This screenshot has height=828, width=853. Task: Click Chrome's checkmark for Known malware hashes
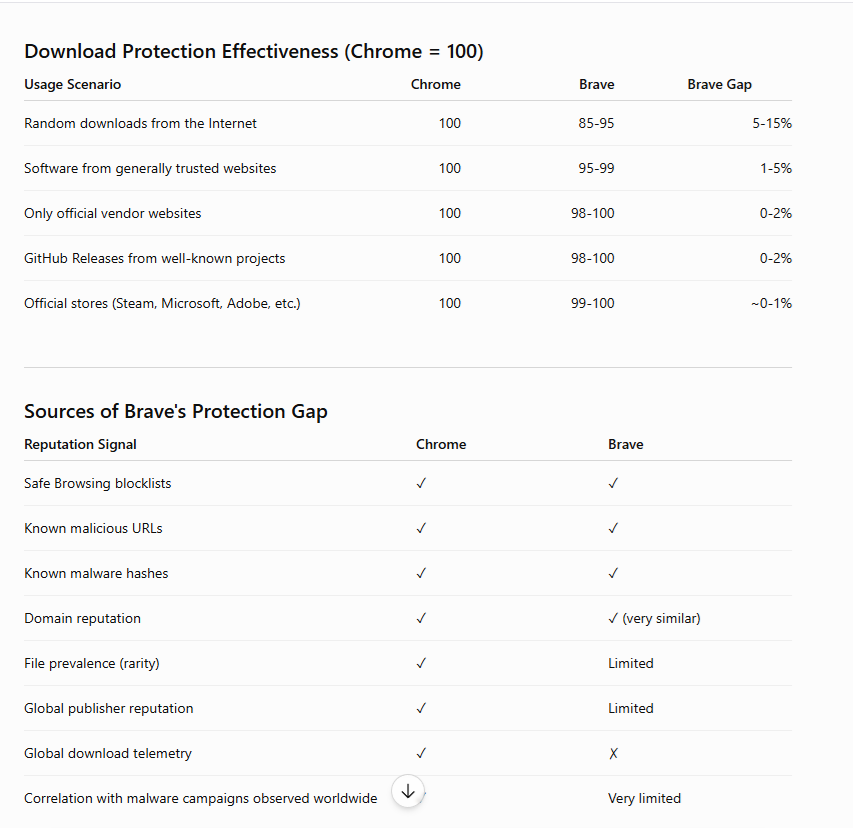pyautogui.click(x=421, y=573)
